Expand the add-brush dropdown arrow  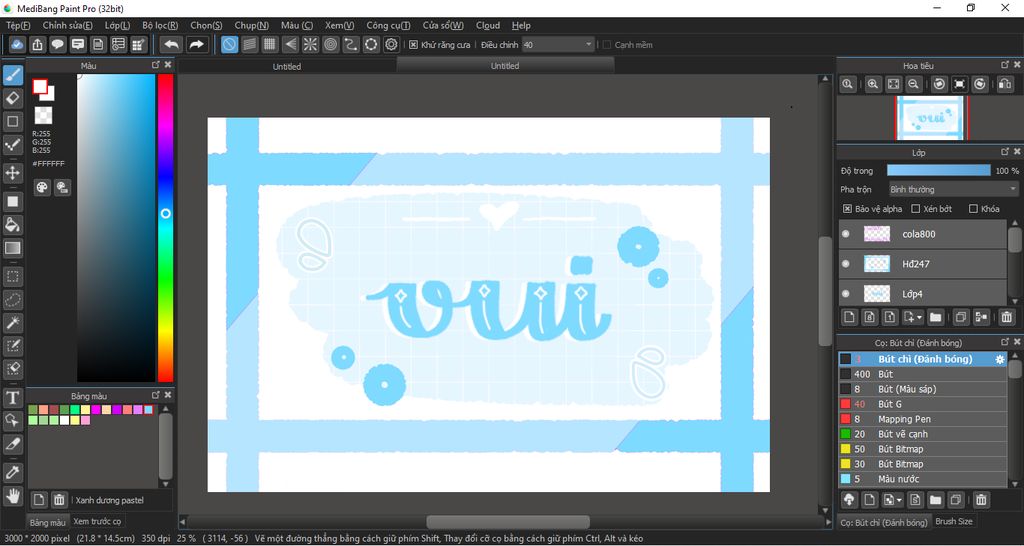click(899, 500)
